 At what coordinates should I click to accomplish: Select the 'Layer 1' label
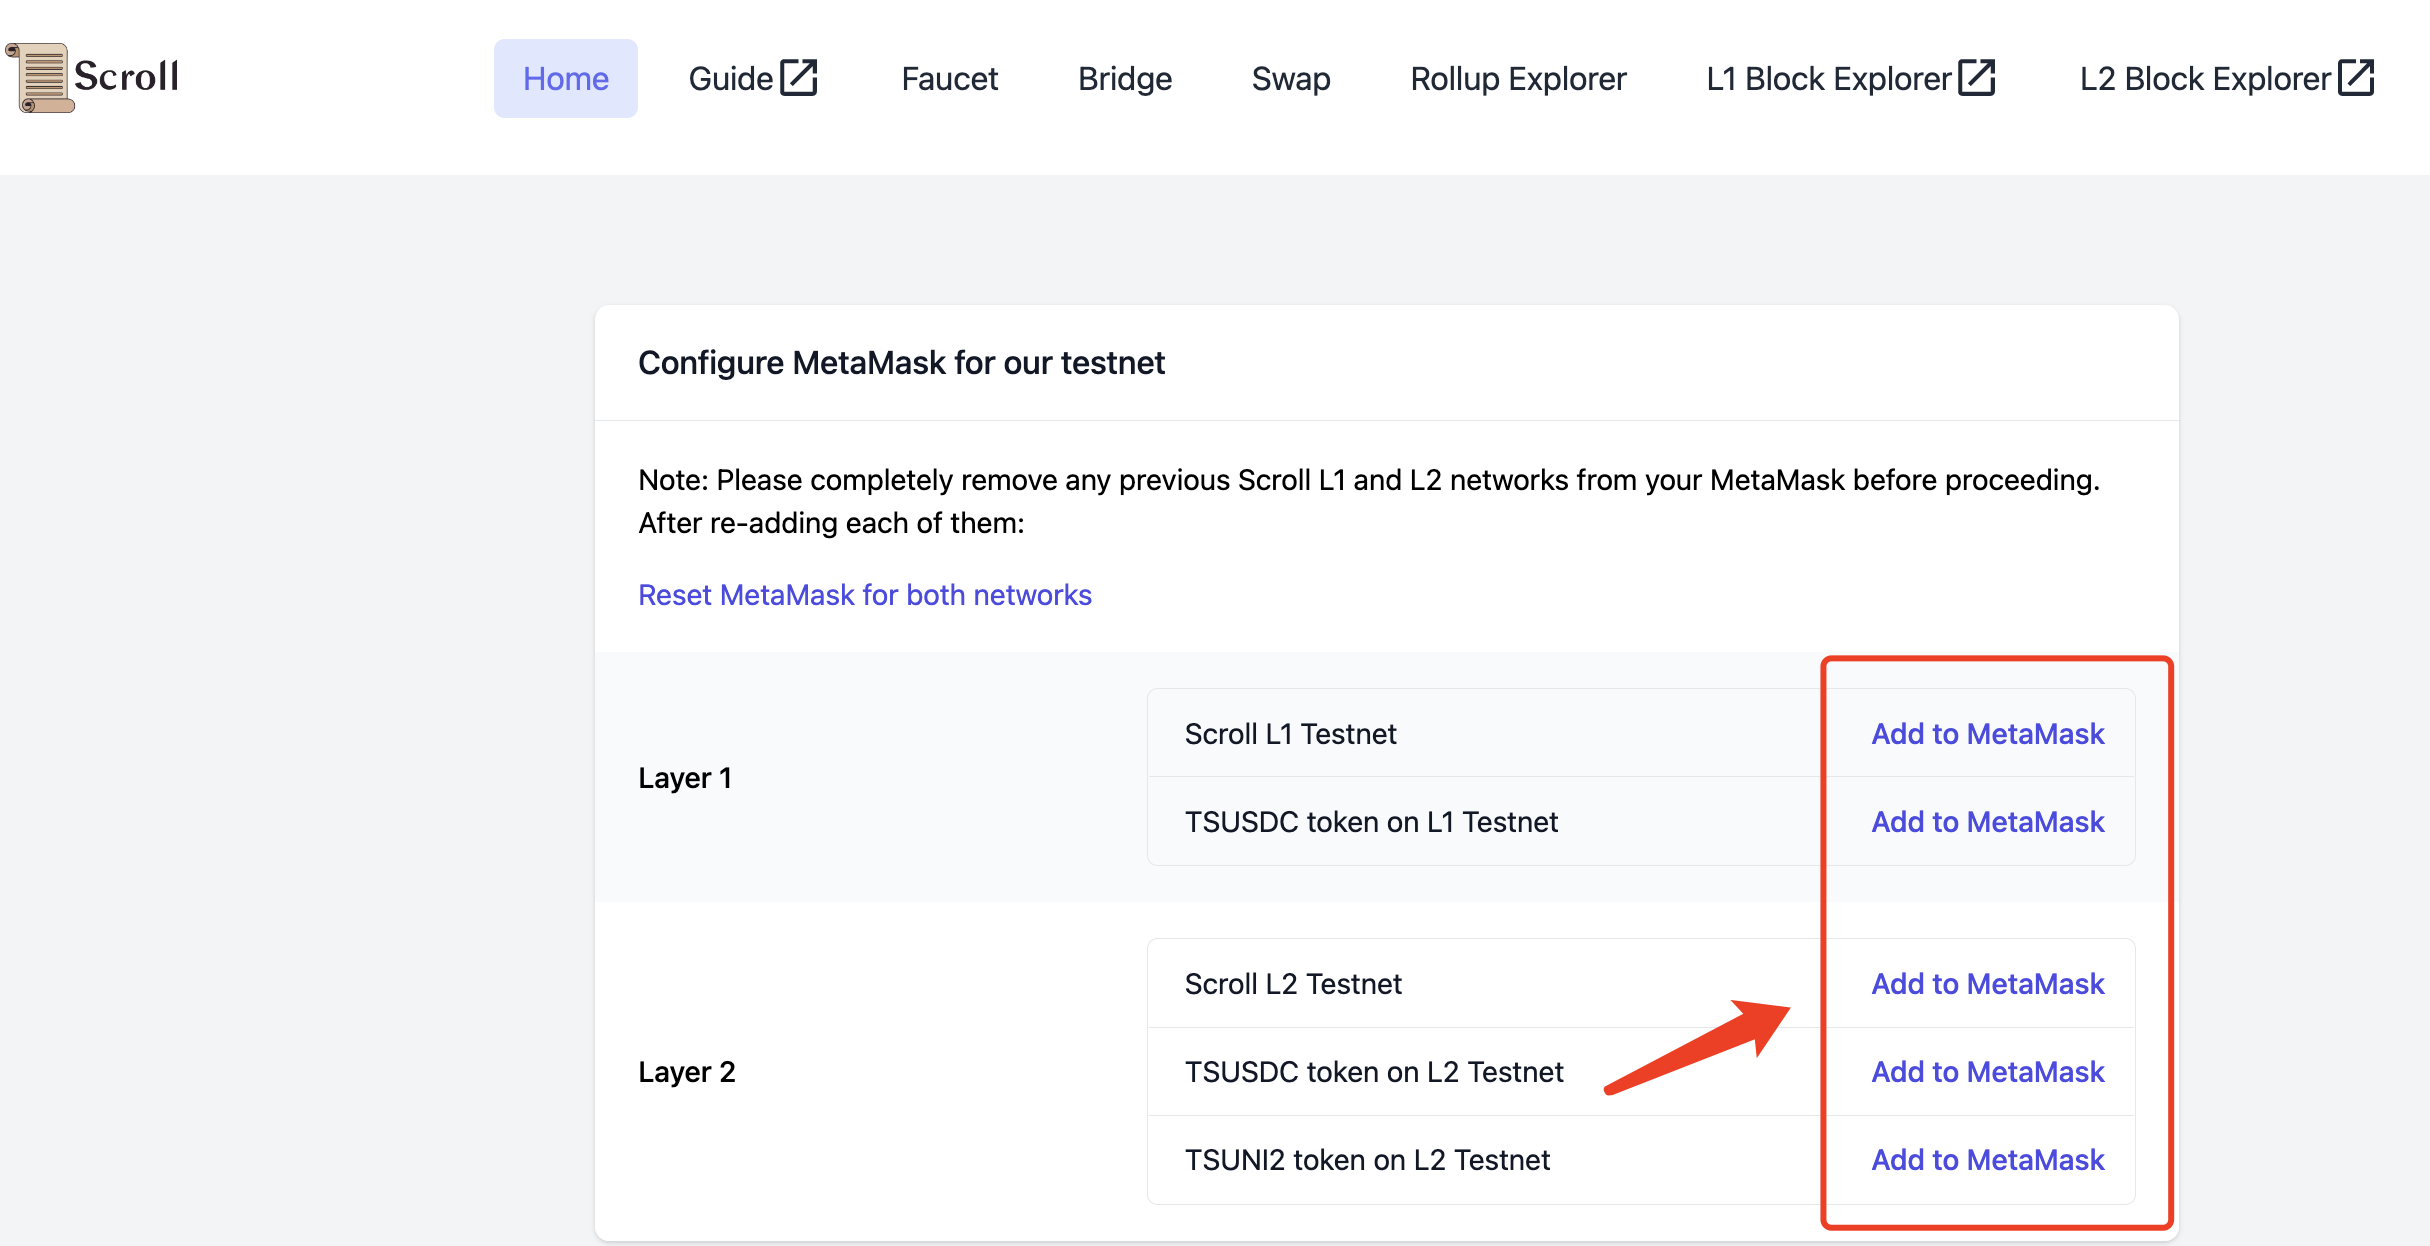pos(685,778)
